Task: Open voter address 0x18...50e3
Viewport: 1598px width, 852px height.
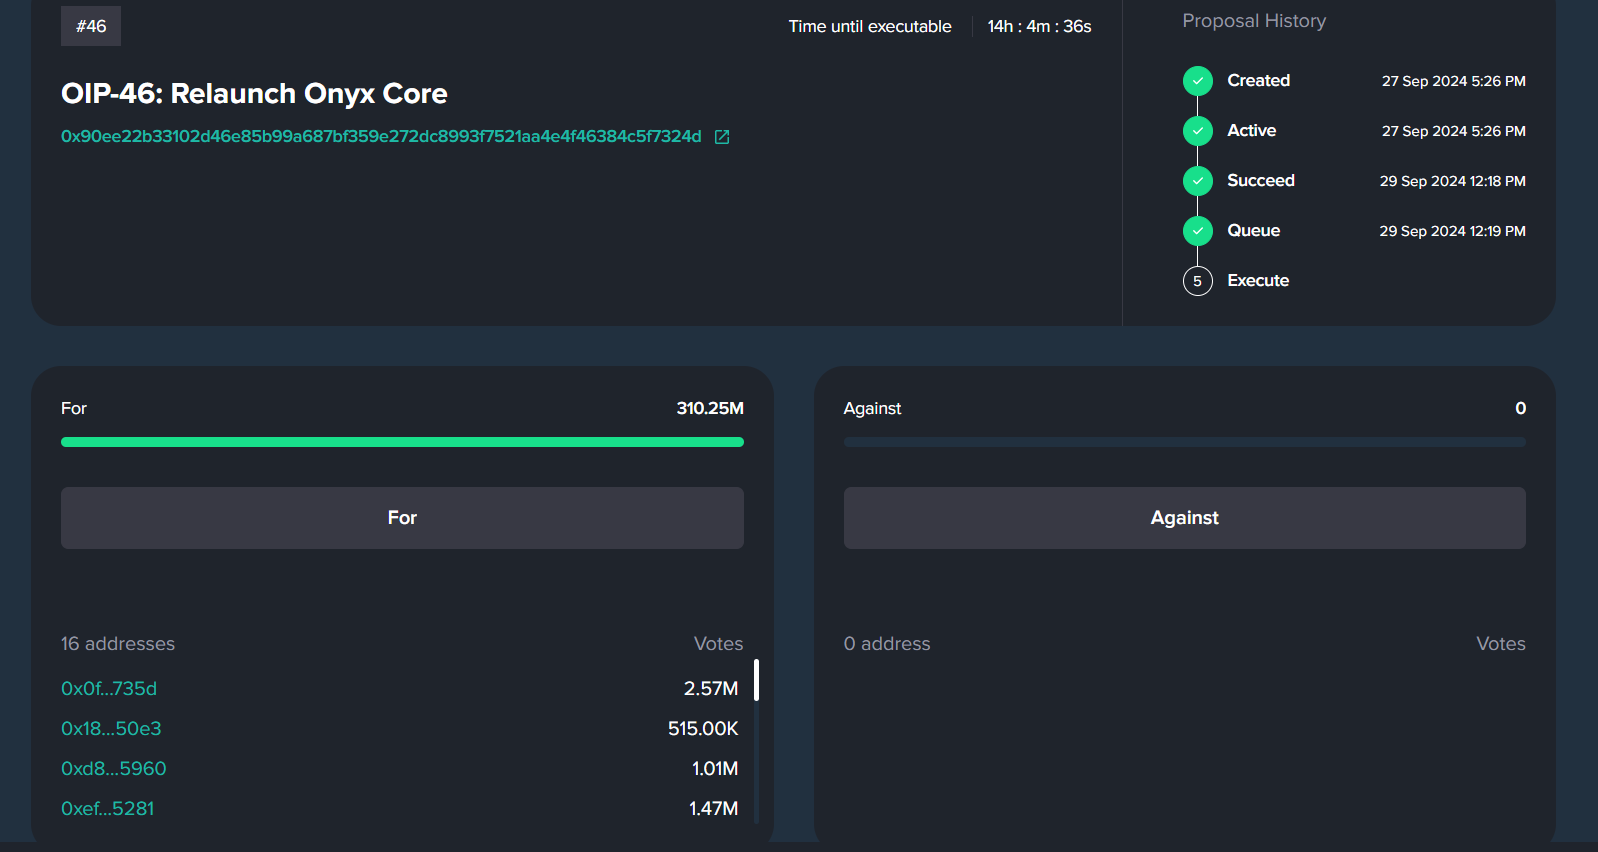Action: point(111,728)
